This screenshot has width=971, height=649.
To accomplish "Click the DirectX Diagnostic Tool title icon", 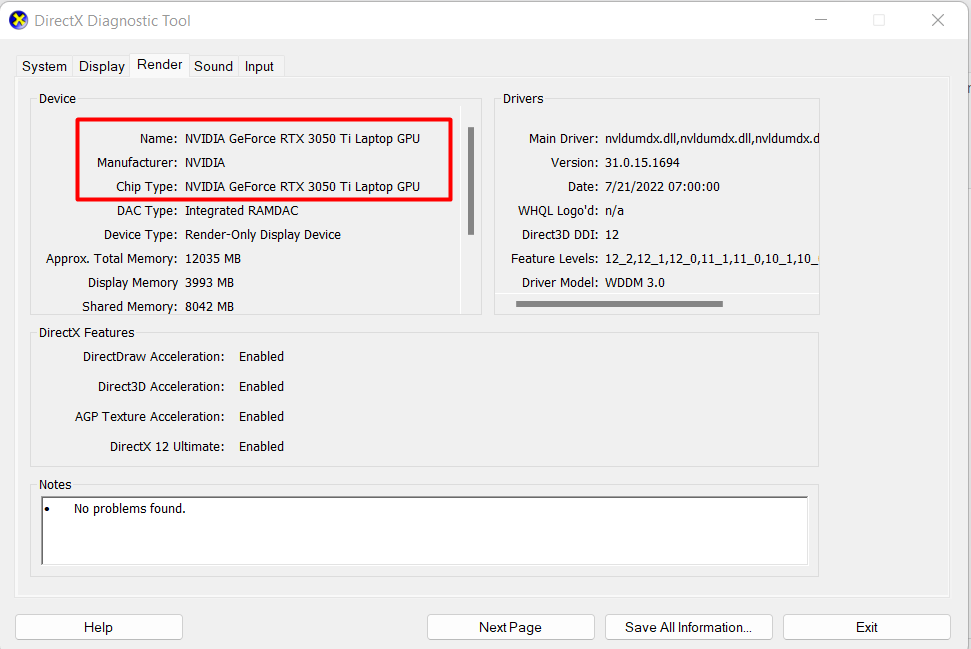I will (x=19, y=20).
